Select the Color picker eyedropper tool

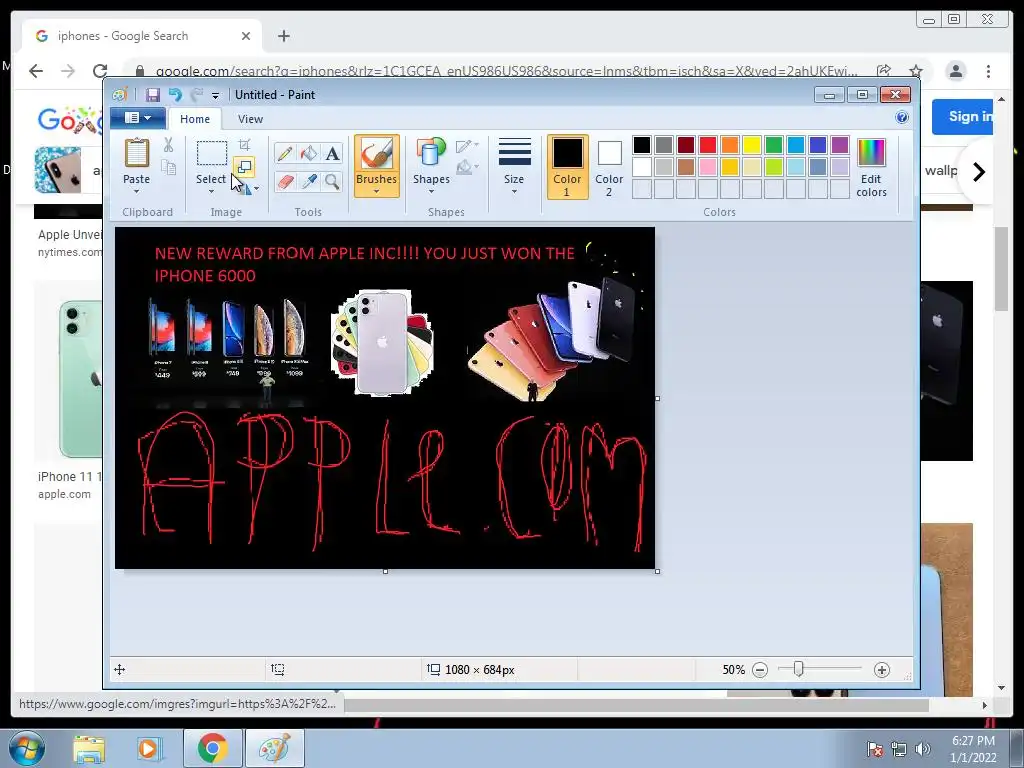click(309, 181)
